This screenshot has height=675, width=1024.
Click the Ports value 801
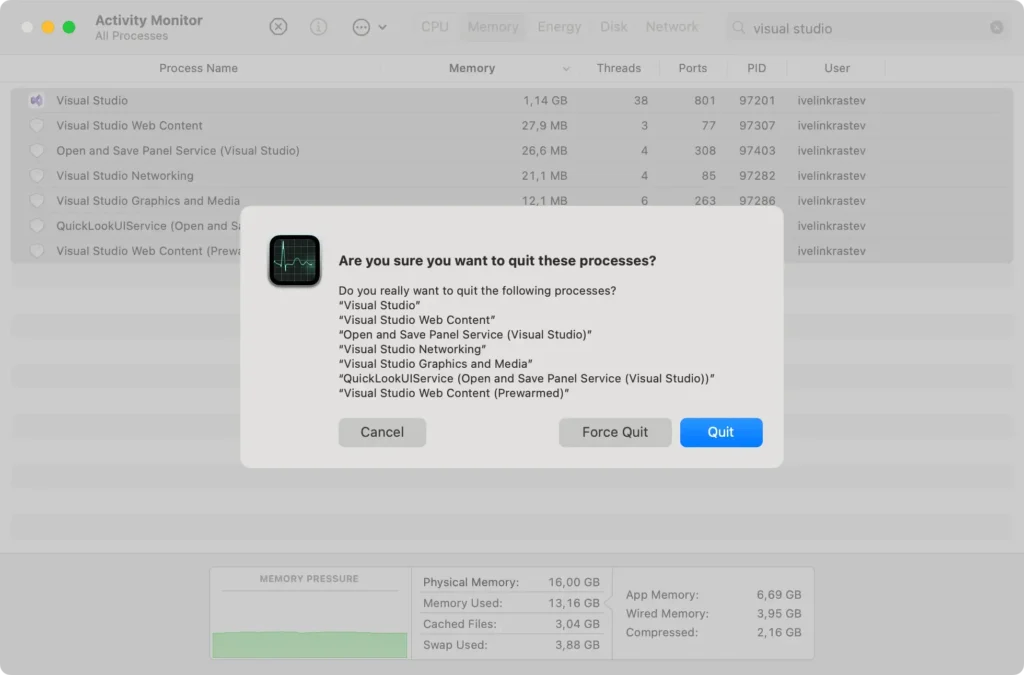point(705,101)
